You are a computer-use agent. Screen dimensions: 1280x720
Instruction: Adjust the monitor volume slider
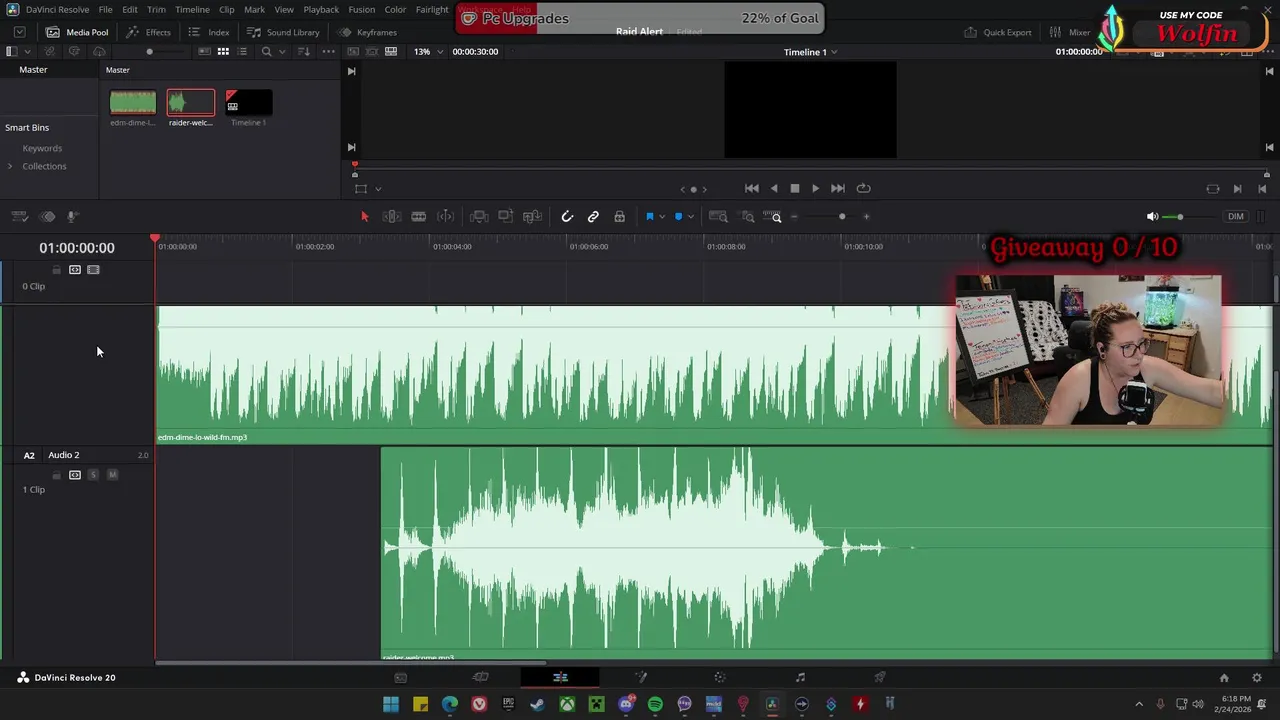tap(1180, 217)
